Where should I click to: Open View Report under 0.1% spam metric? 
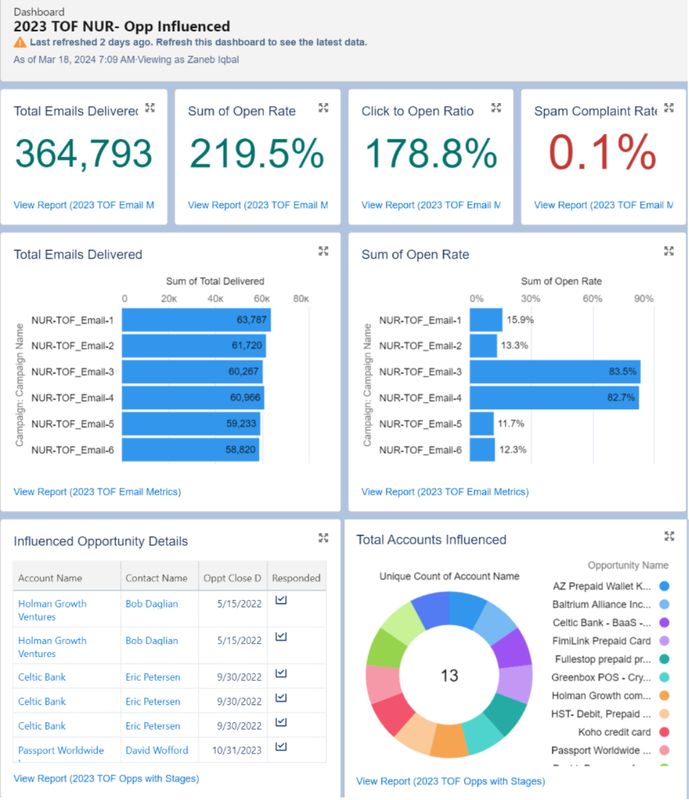point(604,205)
